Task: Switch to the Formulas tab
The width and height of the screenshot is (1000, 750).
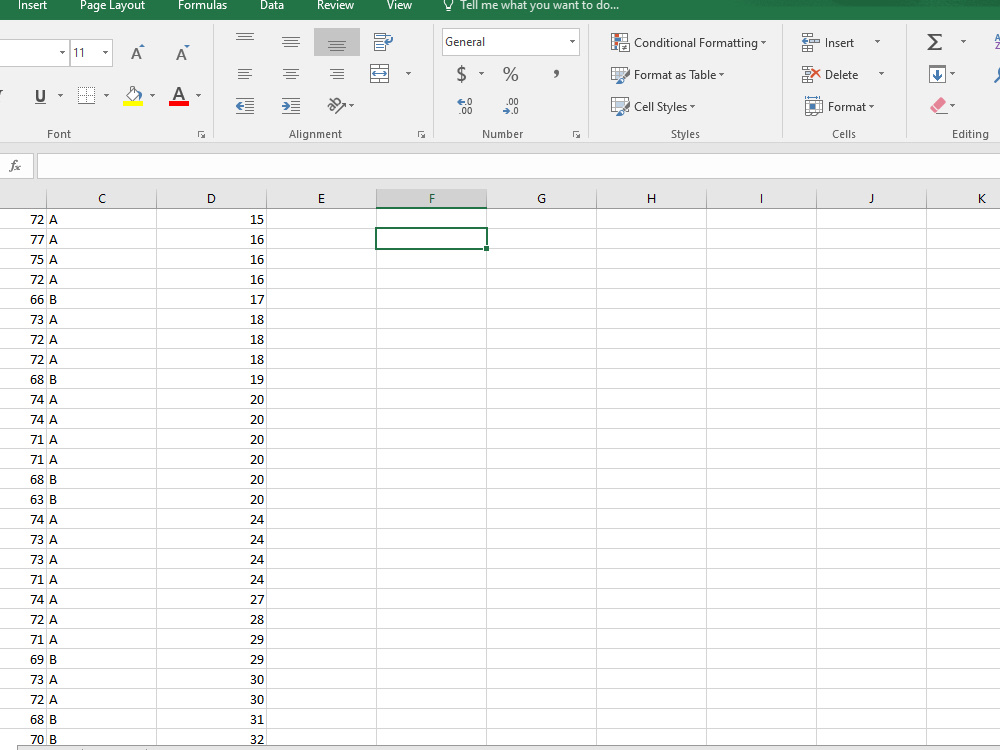Action: [x=202, y=6]
